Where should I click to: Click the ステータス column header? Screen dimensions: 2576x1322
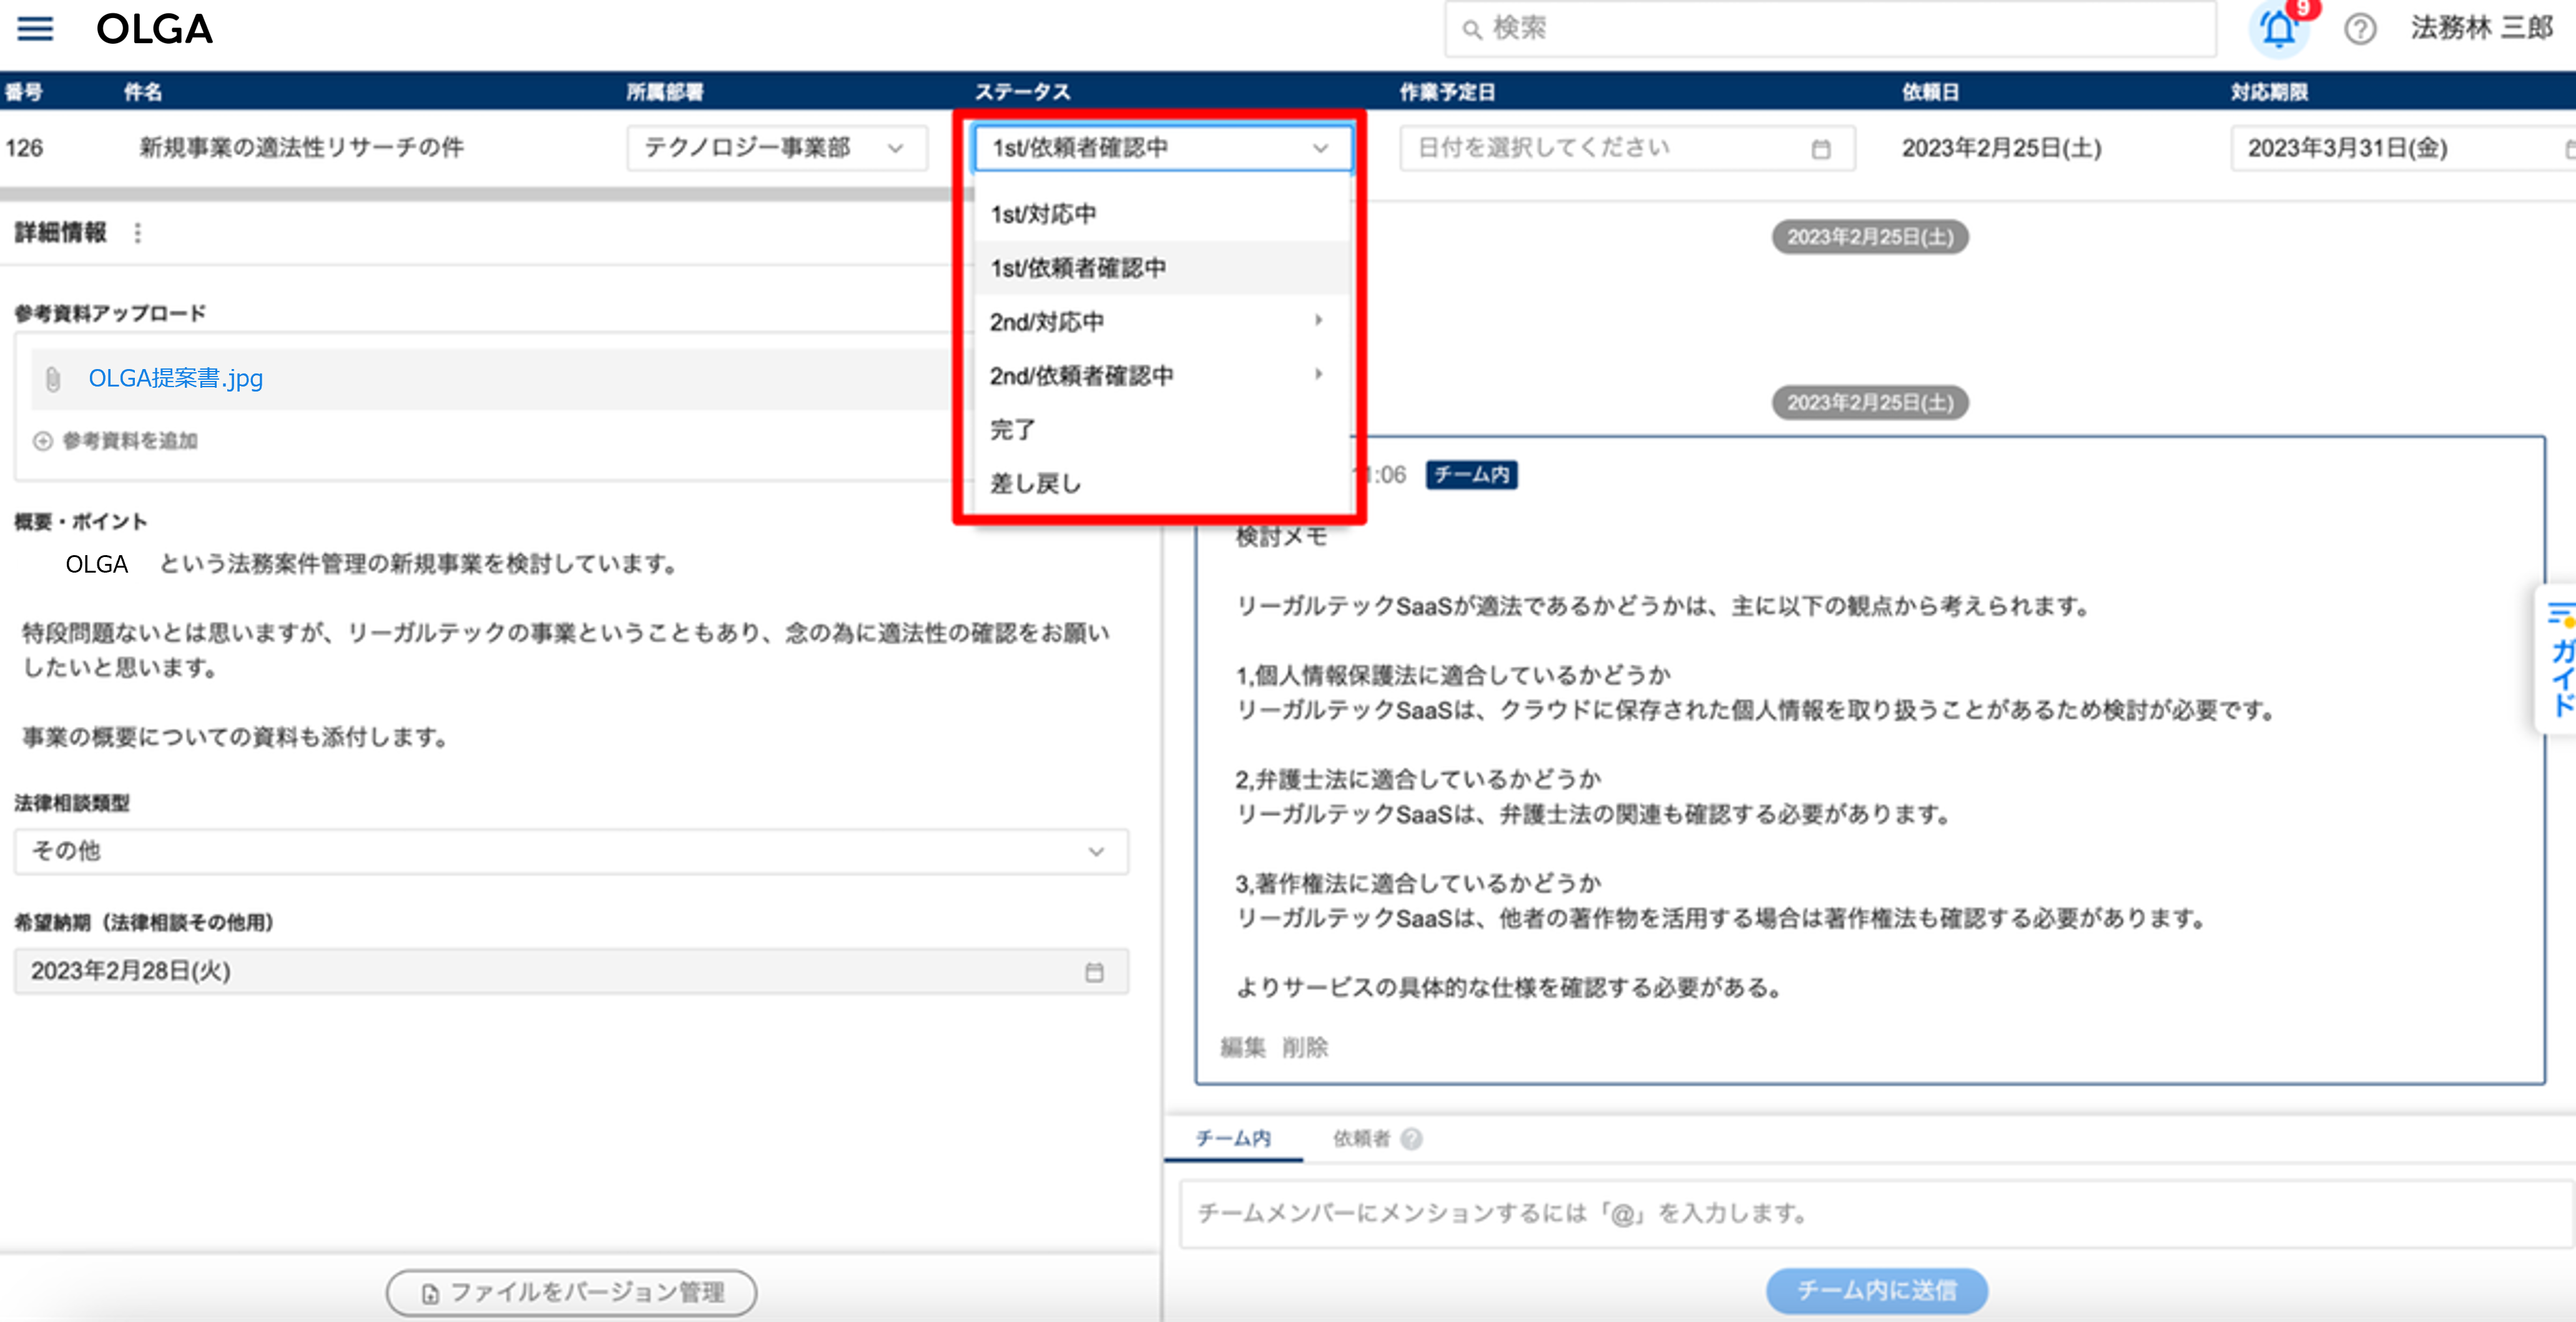click(1022, 93)
